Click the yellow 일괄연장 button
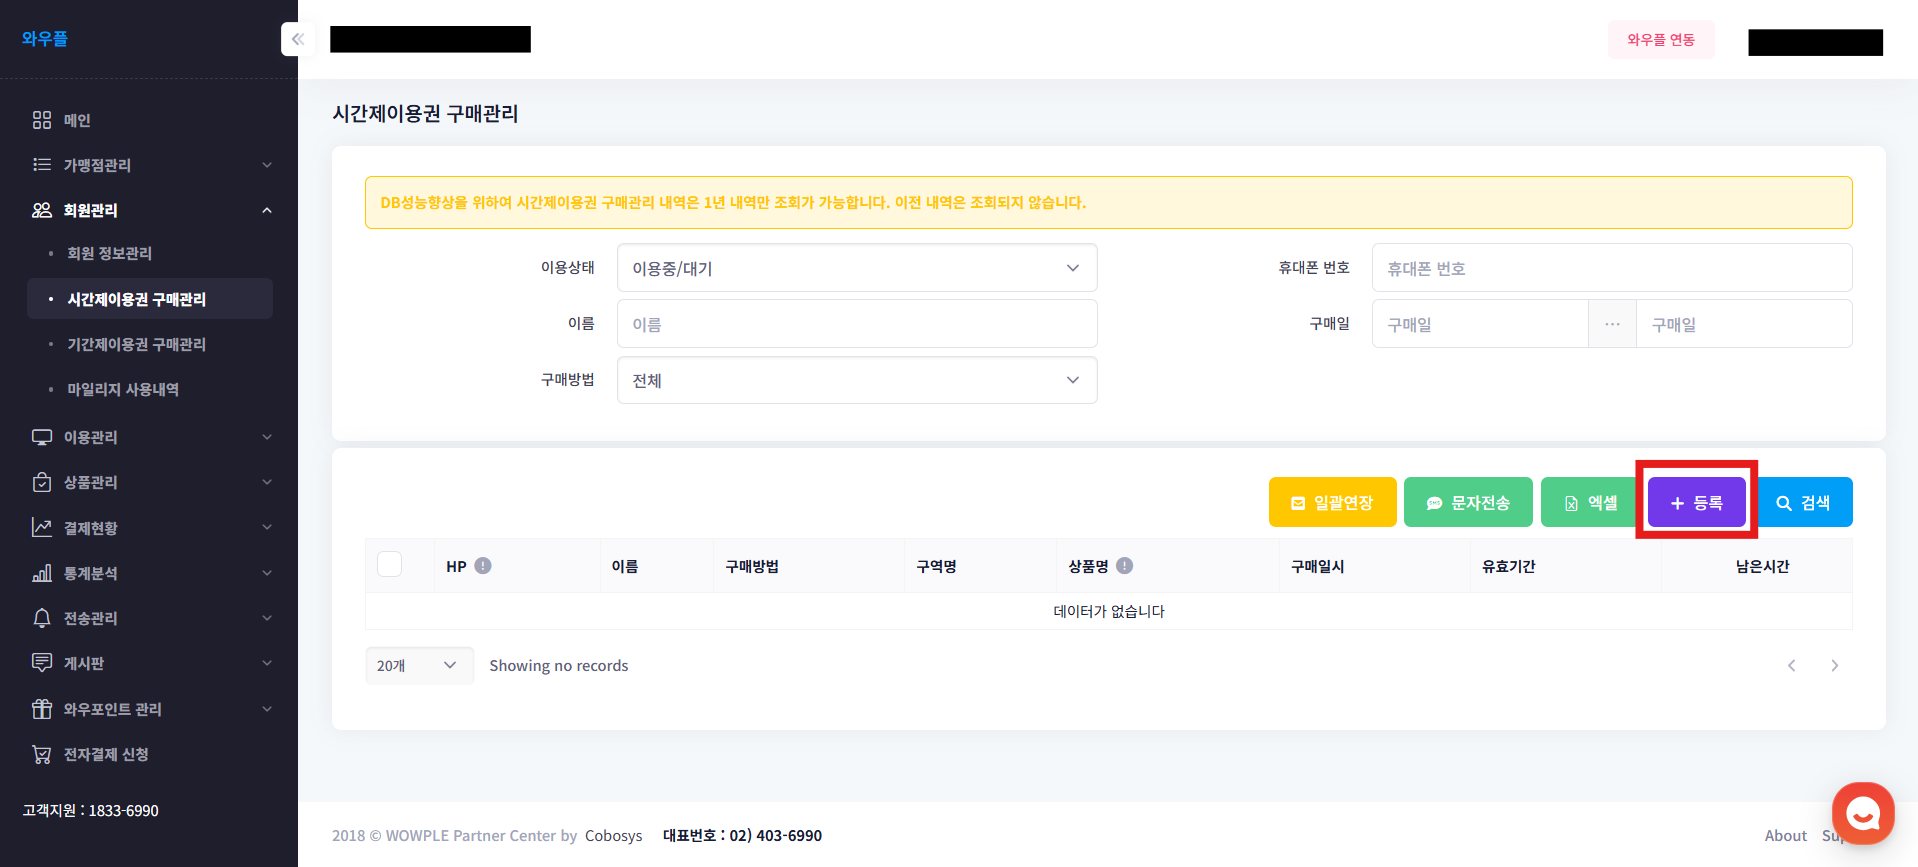 point(1332,502)
